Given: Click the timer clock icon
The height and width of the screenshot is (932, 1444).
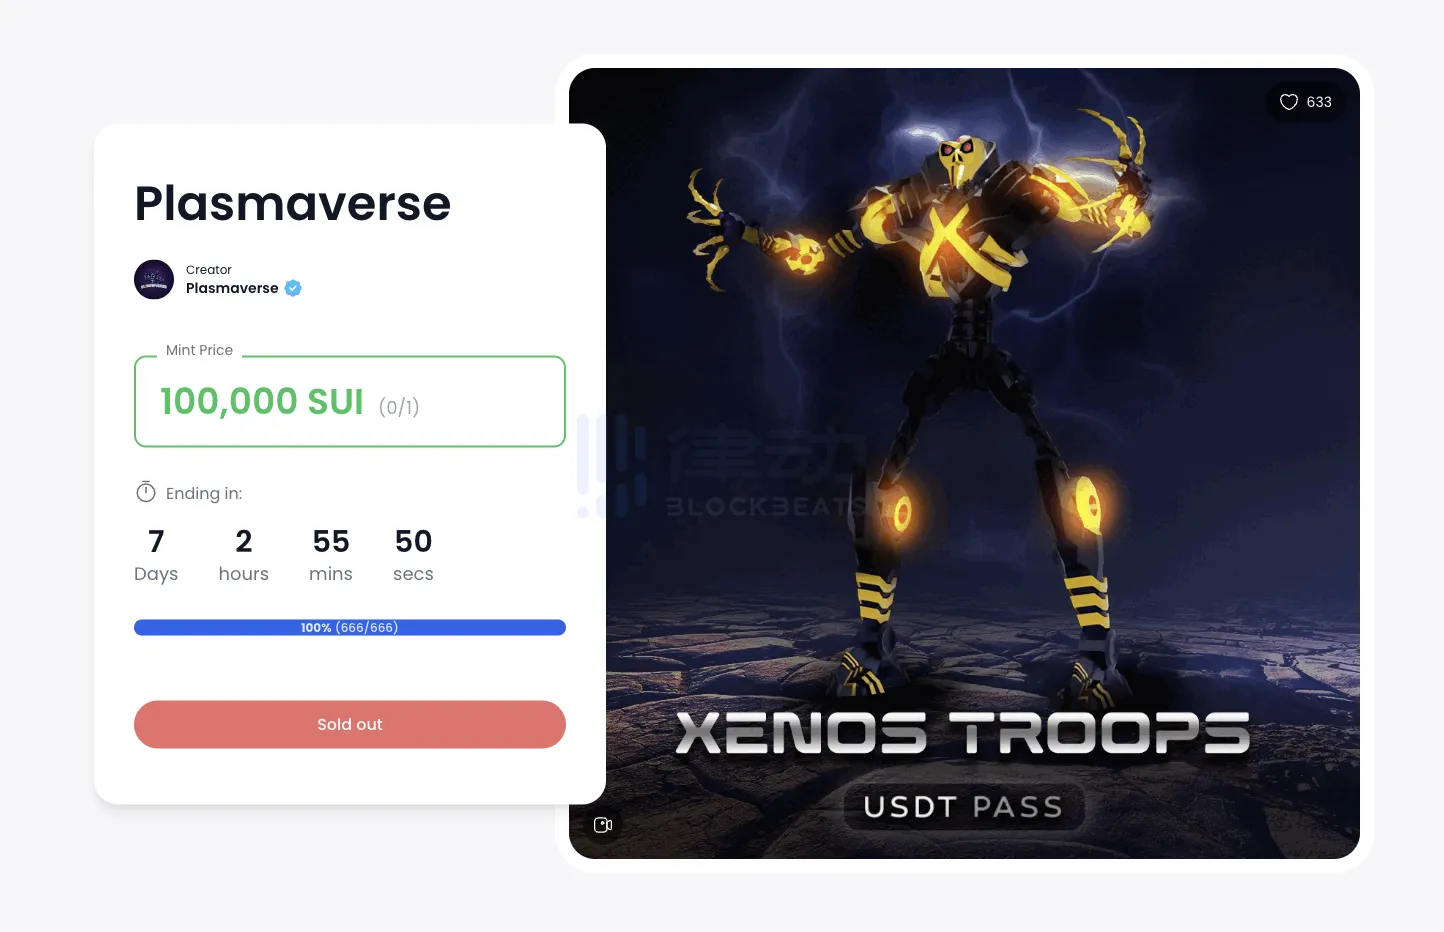Looking at the screenshot, I should (146, 492).
